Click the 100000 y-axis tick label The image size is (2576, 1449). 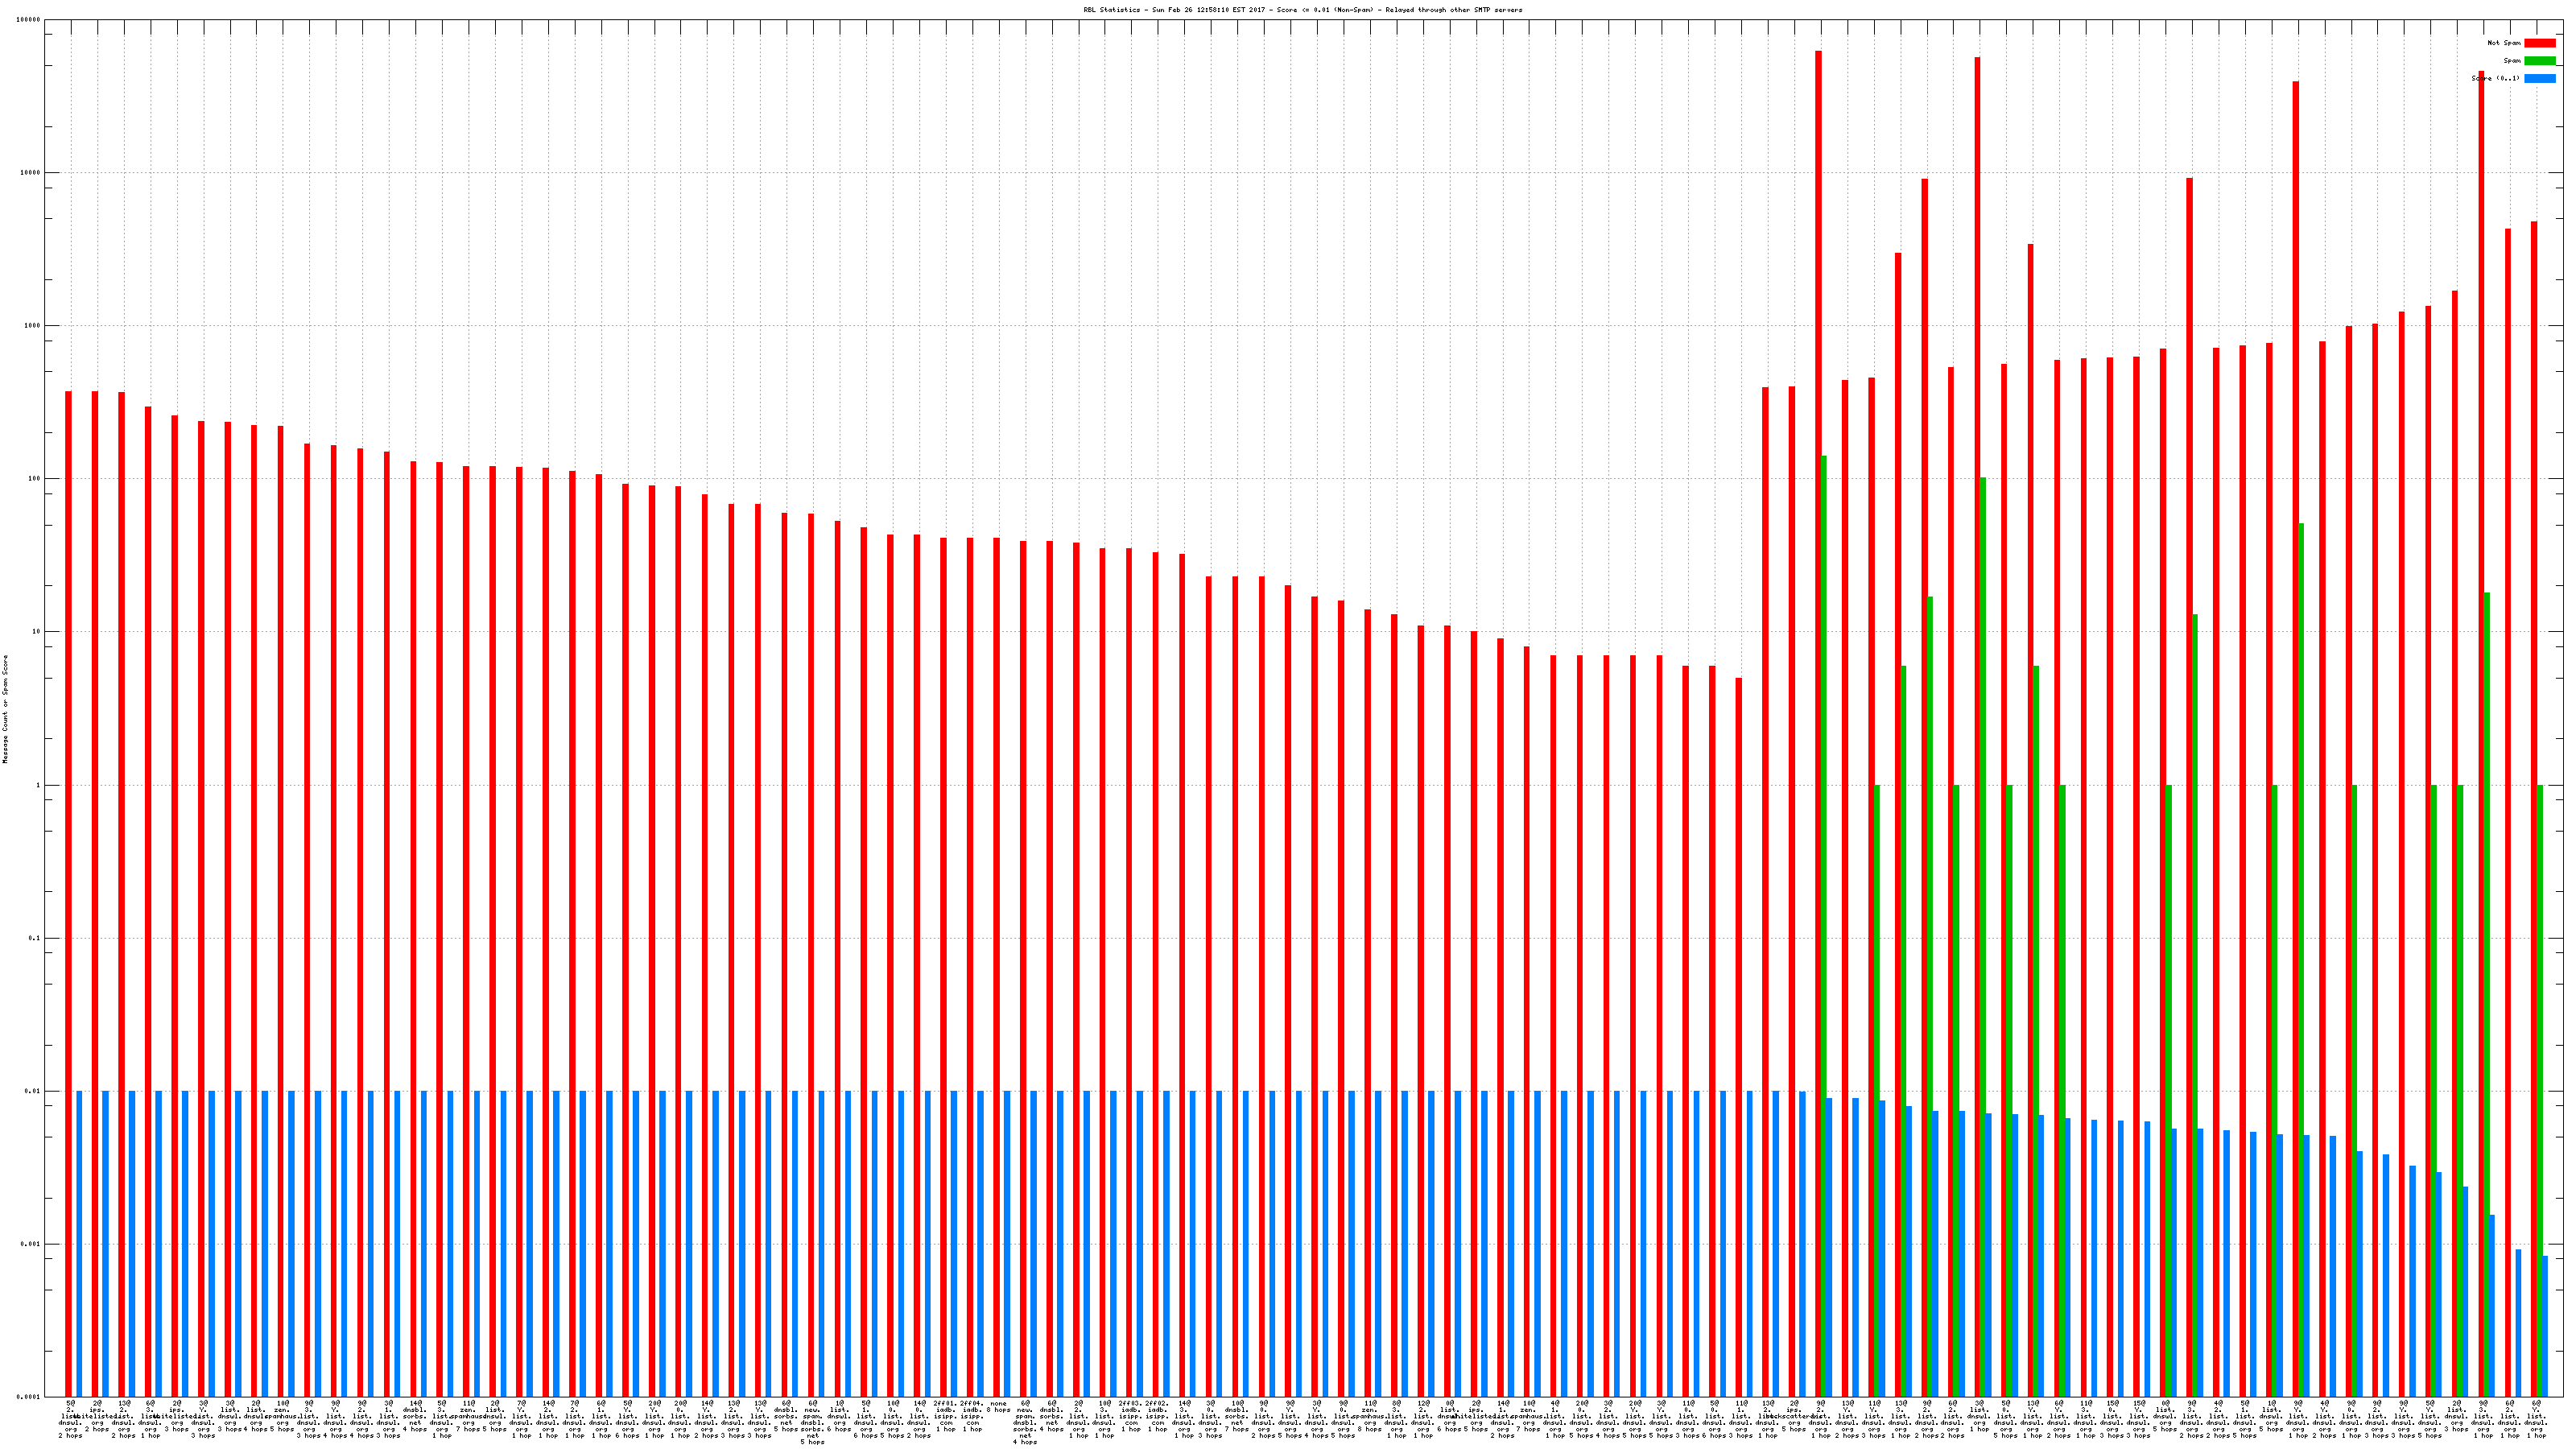click(x=29, y=20)
